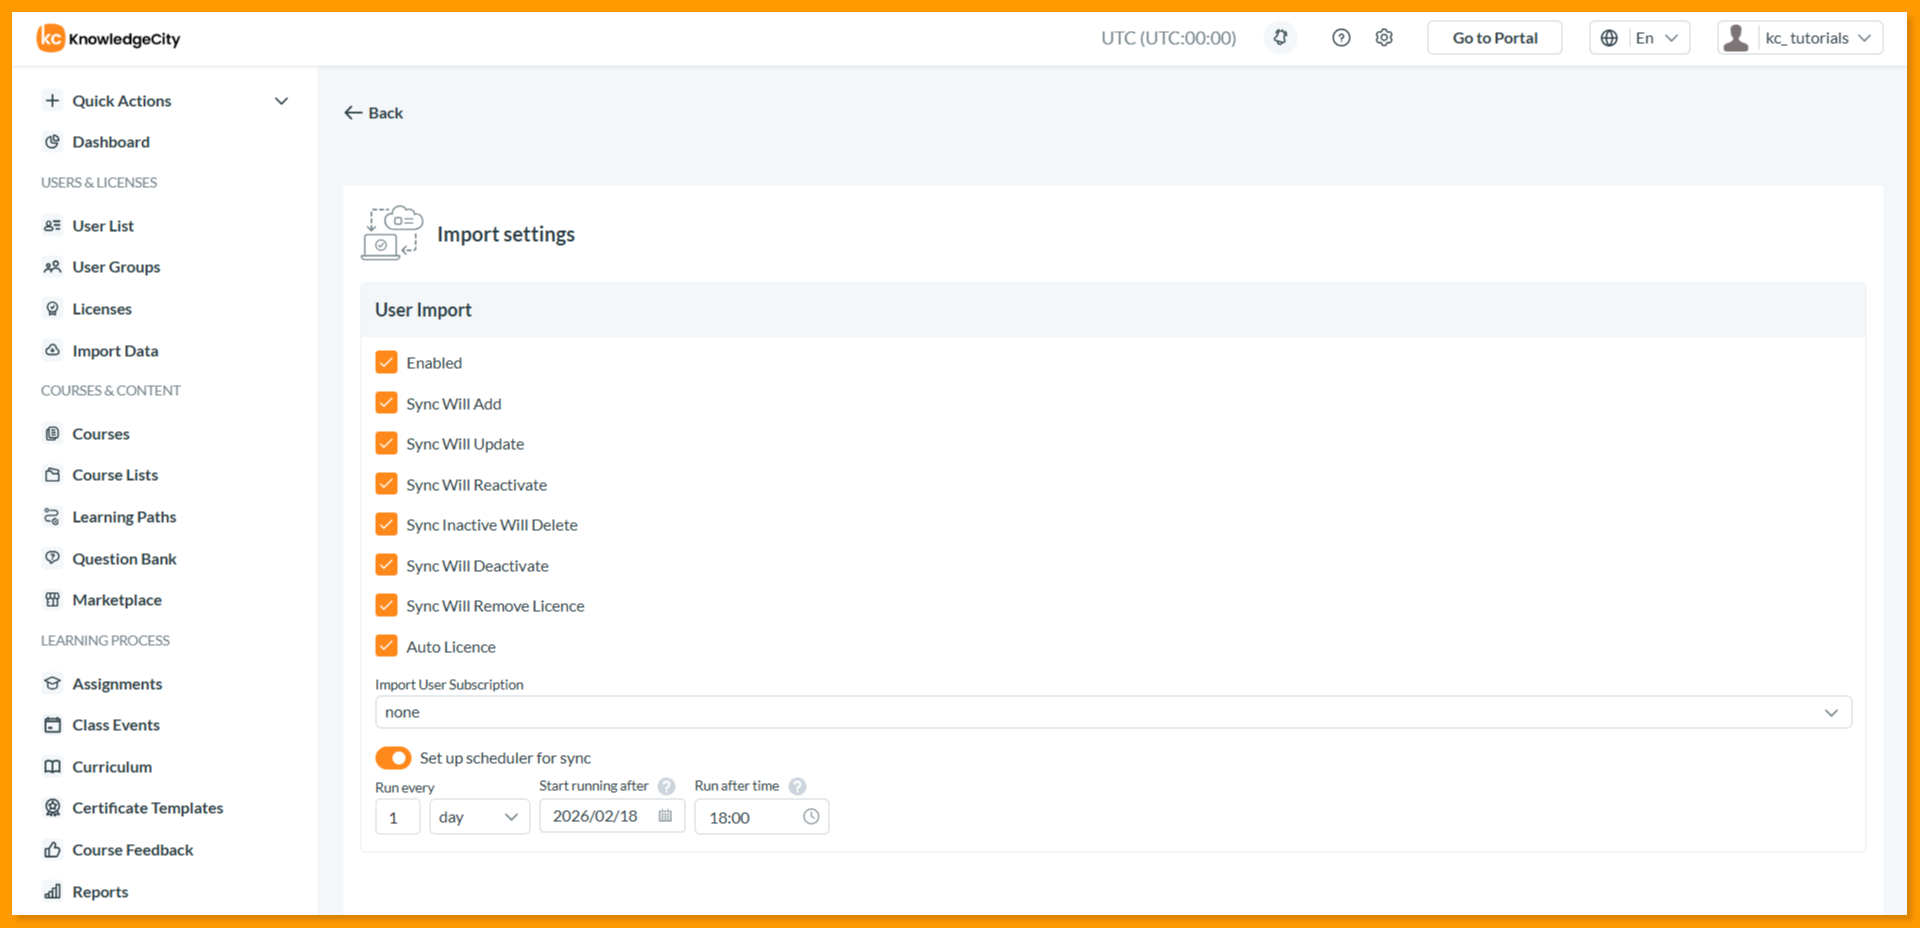Open notifications bell icon
Viewport: 1920px width, 928px height.
tap(1280, 38)
